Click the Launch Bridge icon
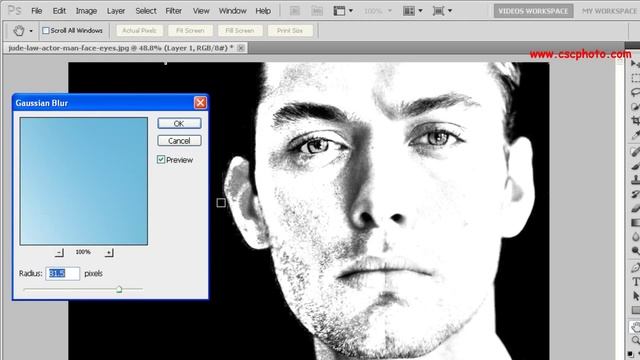Screen dimensions: 640x360 (295, 11)
